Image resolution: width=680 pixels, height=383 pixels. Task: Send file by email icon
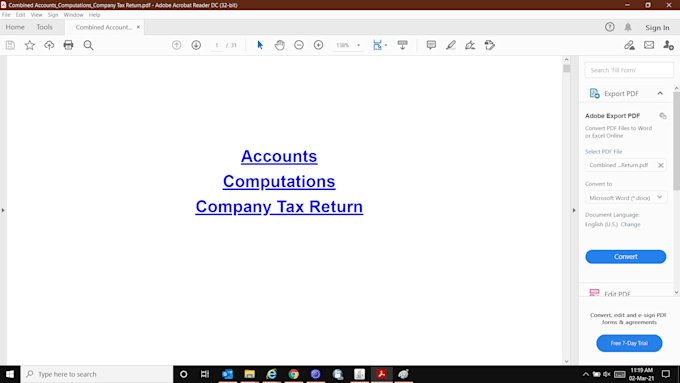click(649, 45)
